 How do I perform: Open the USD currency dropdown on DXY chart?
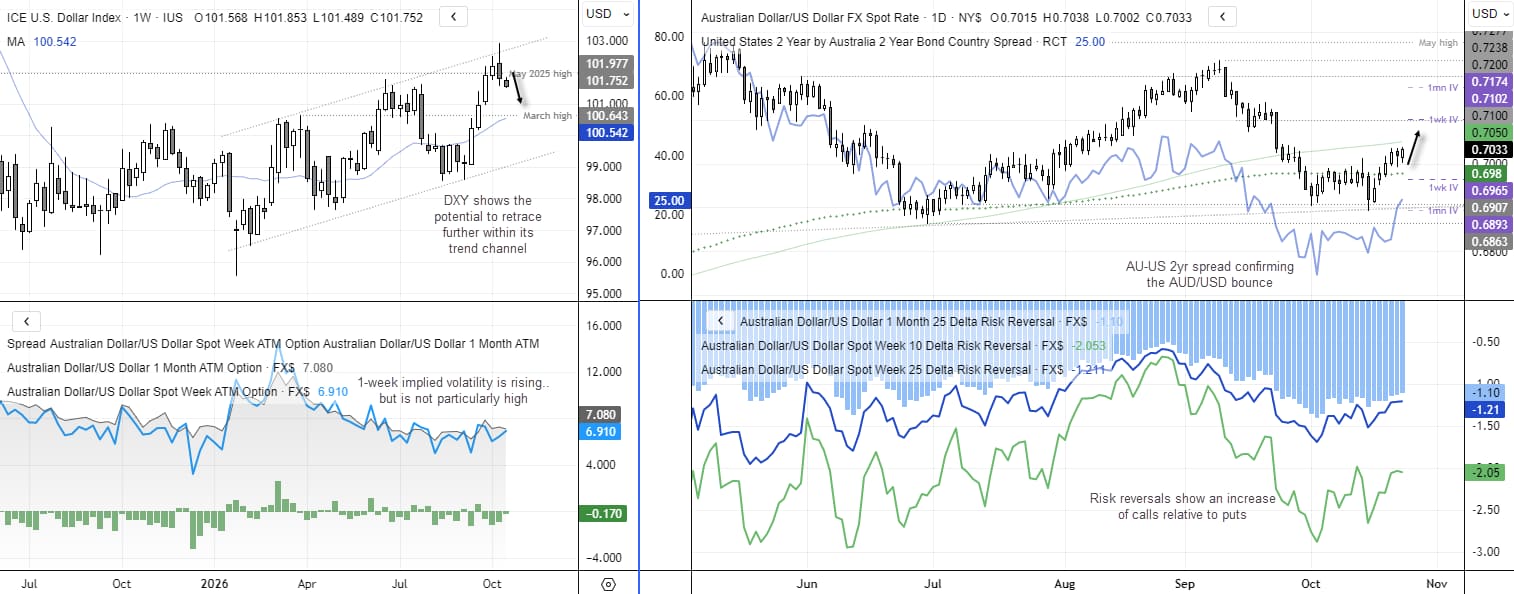pos(608,14)
